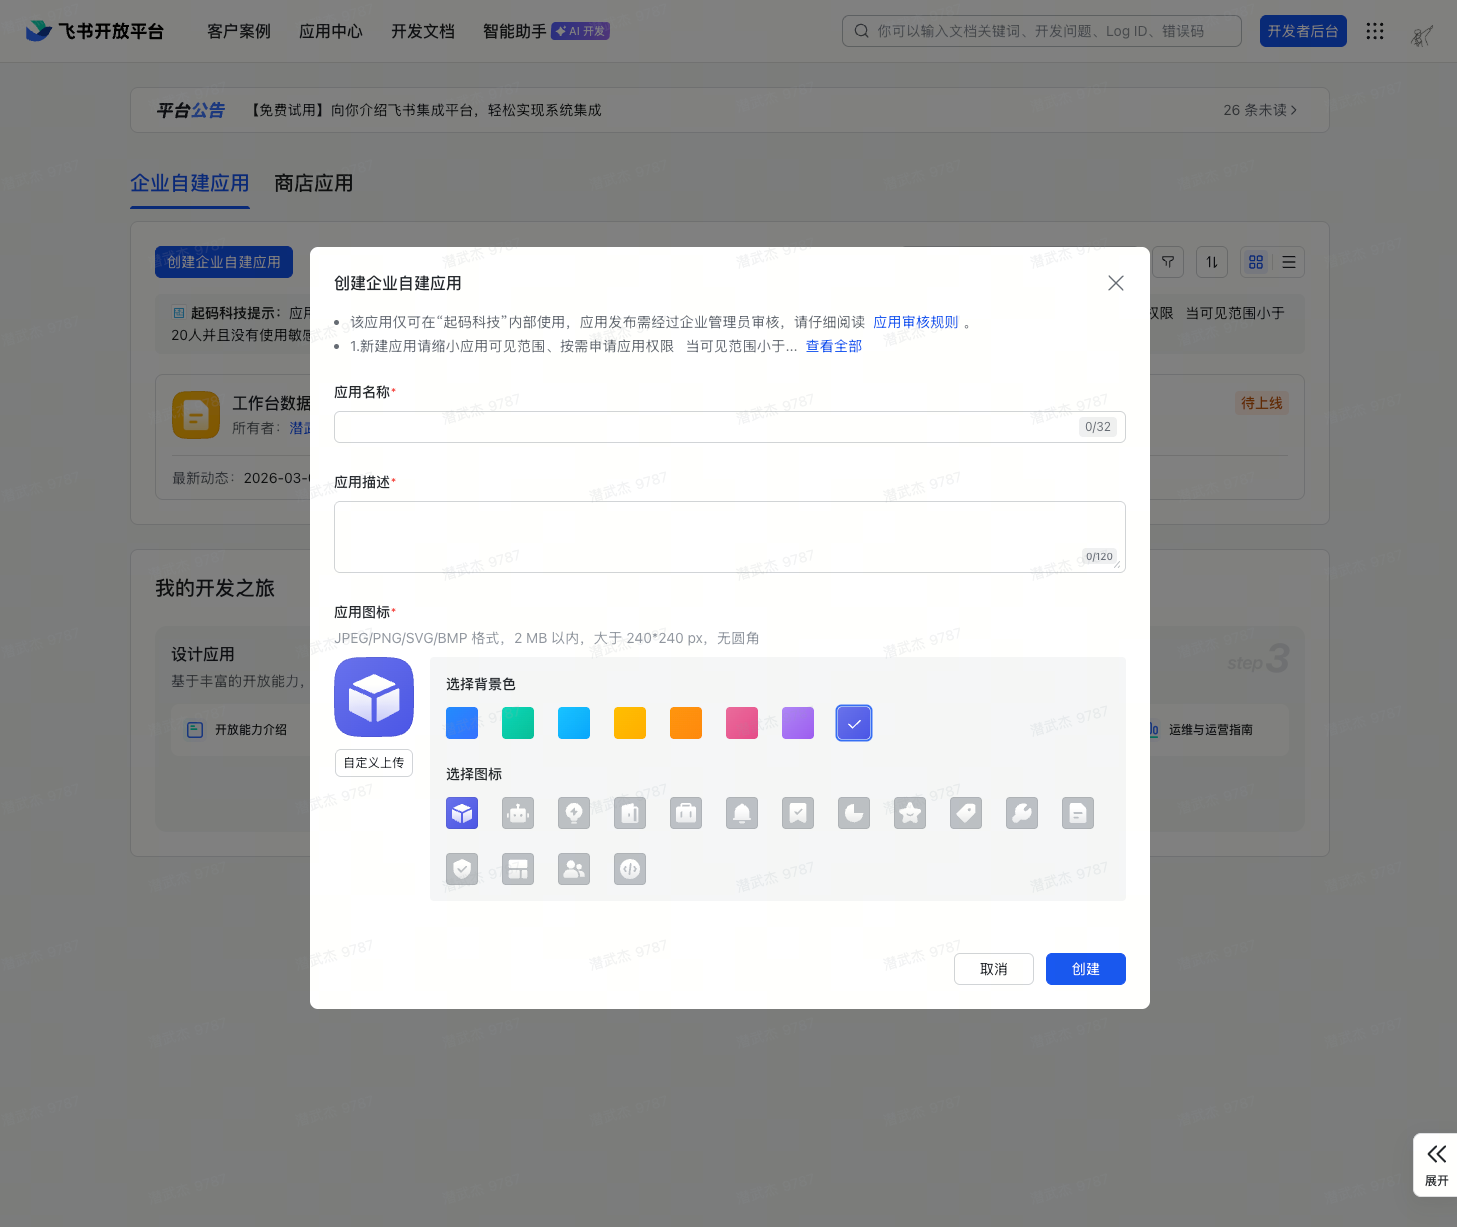Select the shield checkmark app icon
This screenshot has height=1227, width=1457.
tap(462, 869)
